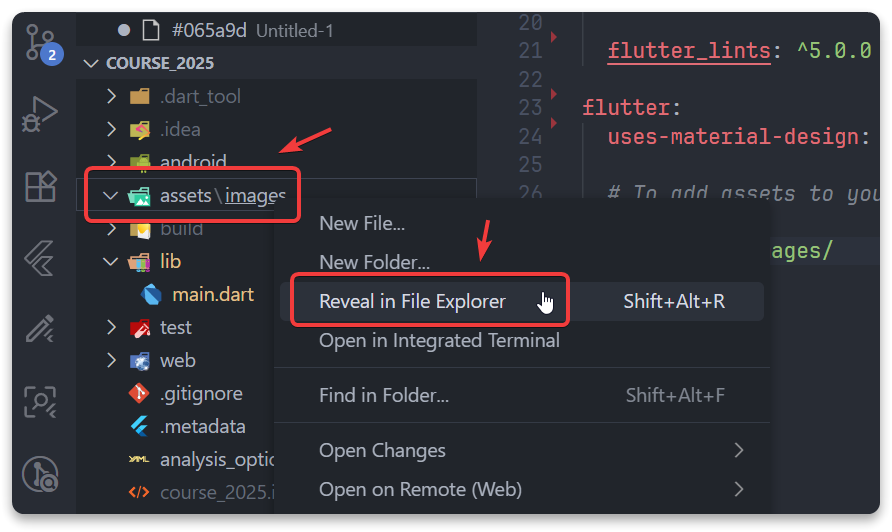Select Open in Integrated Terminal
892x532 pixels.
439,340
